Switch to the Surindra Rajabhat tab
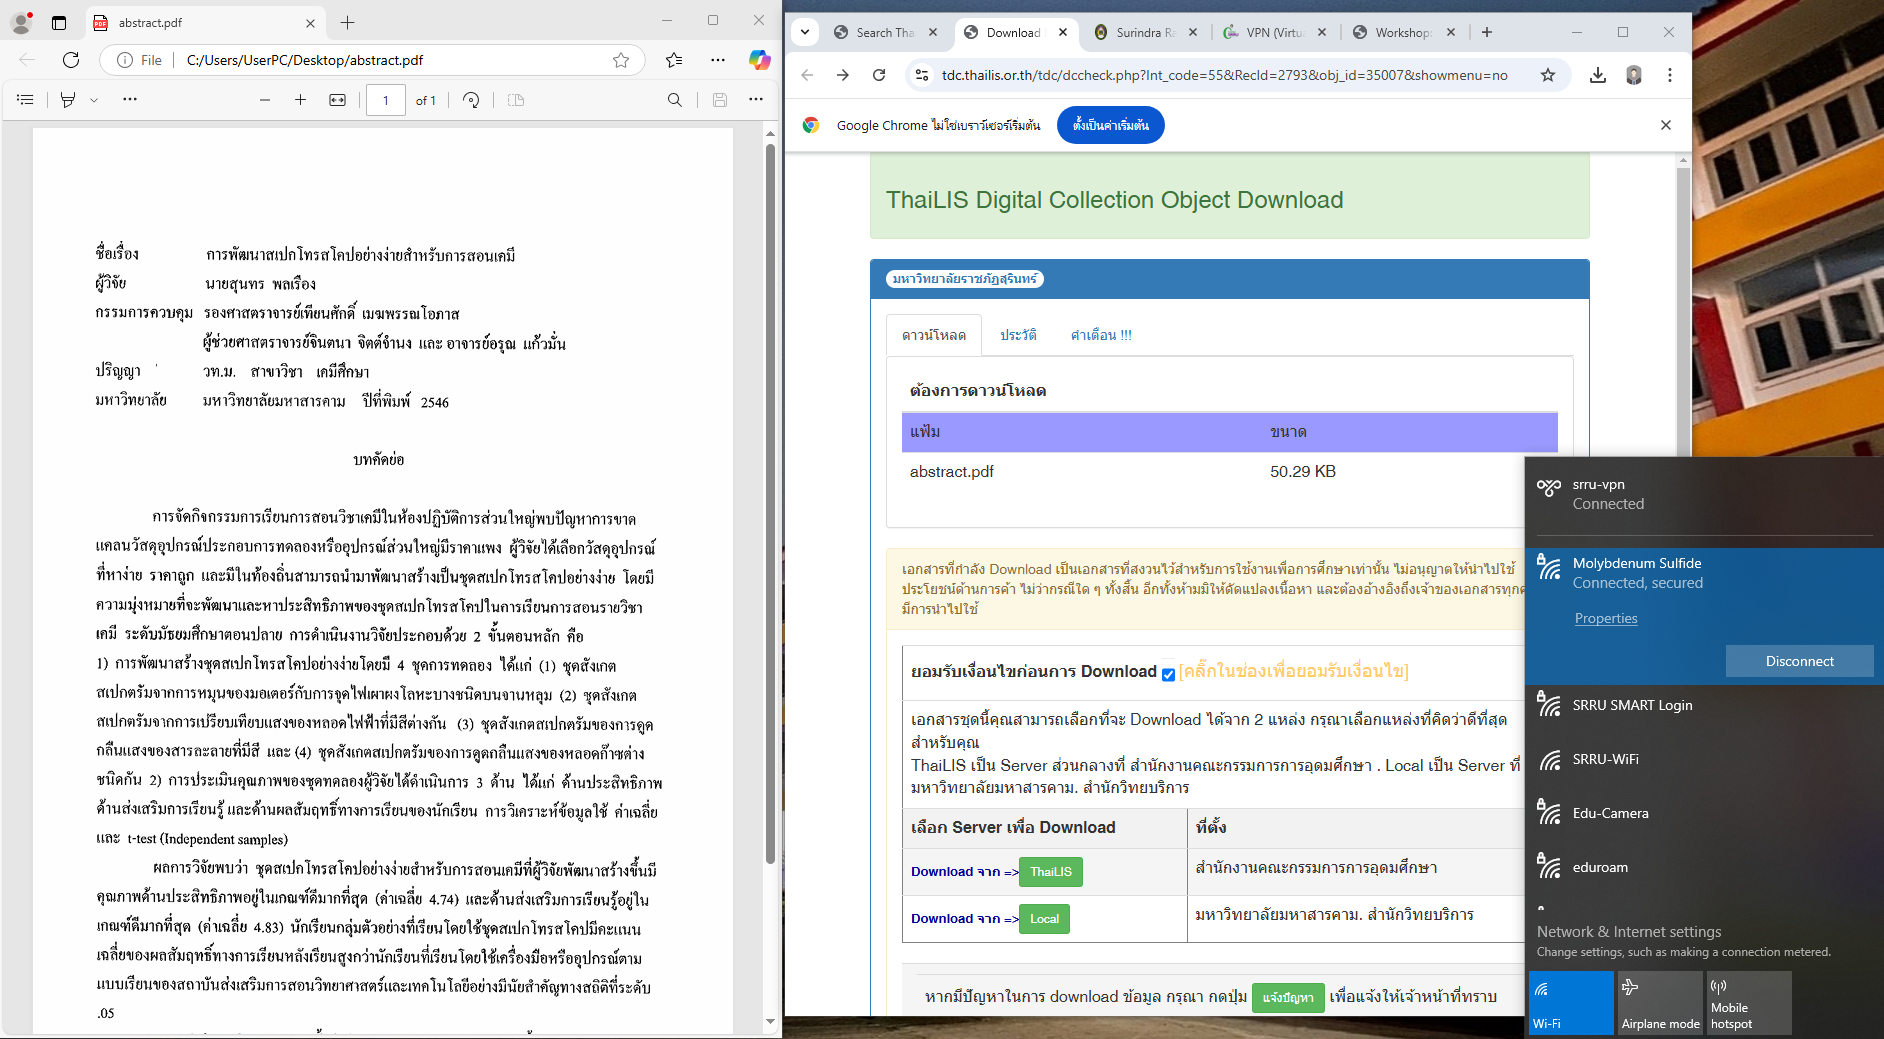This screenshot has height=1039, width=1884. (1146, 32)
